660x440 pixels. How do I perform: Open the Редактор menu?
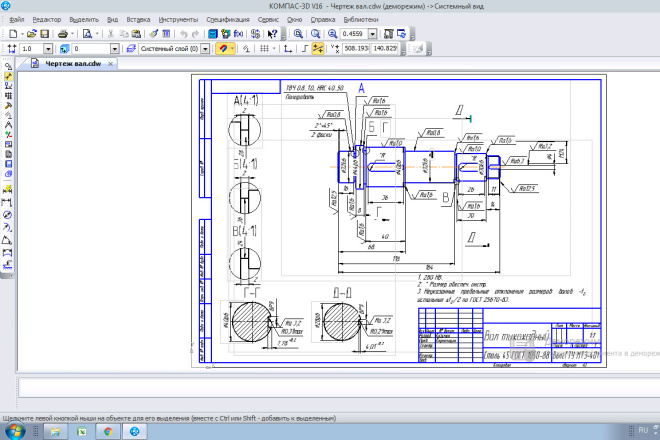coord(47,19)
